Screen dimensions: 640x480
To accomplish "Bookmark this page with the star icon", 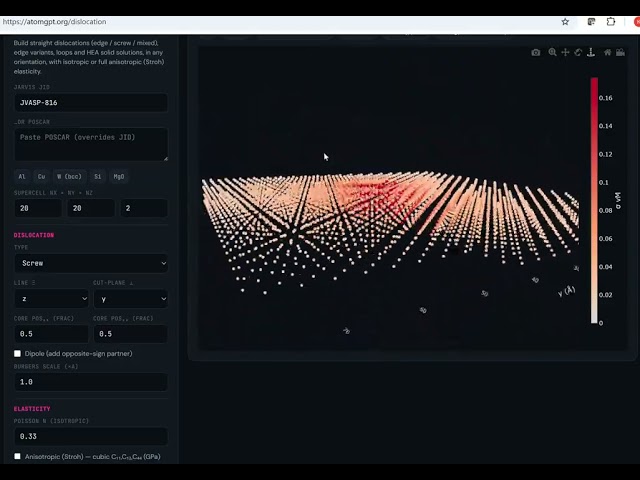I will tap(565, 22).
